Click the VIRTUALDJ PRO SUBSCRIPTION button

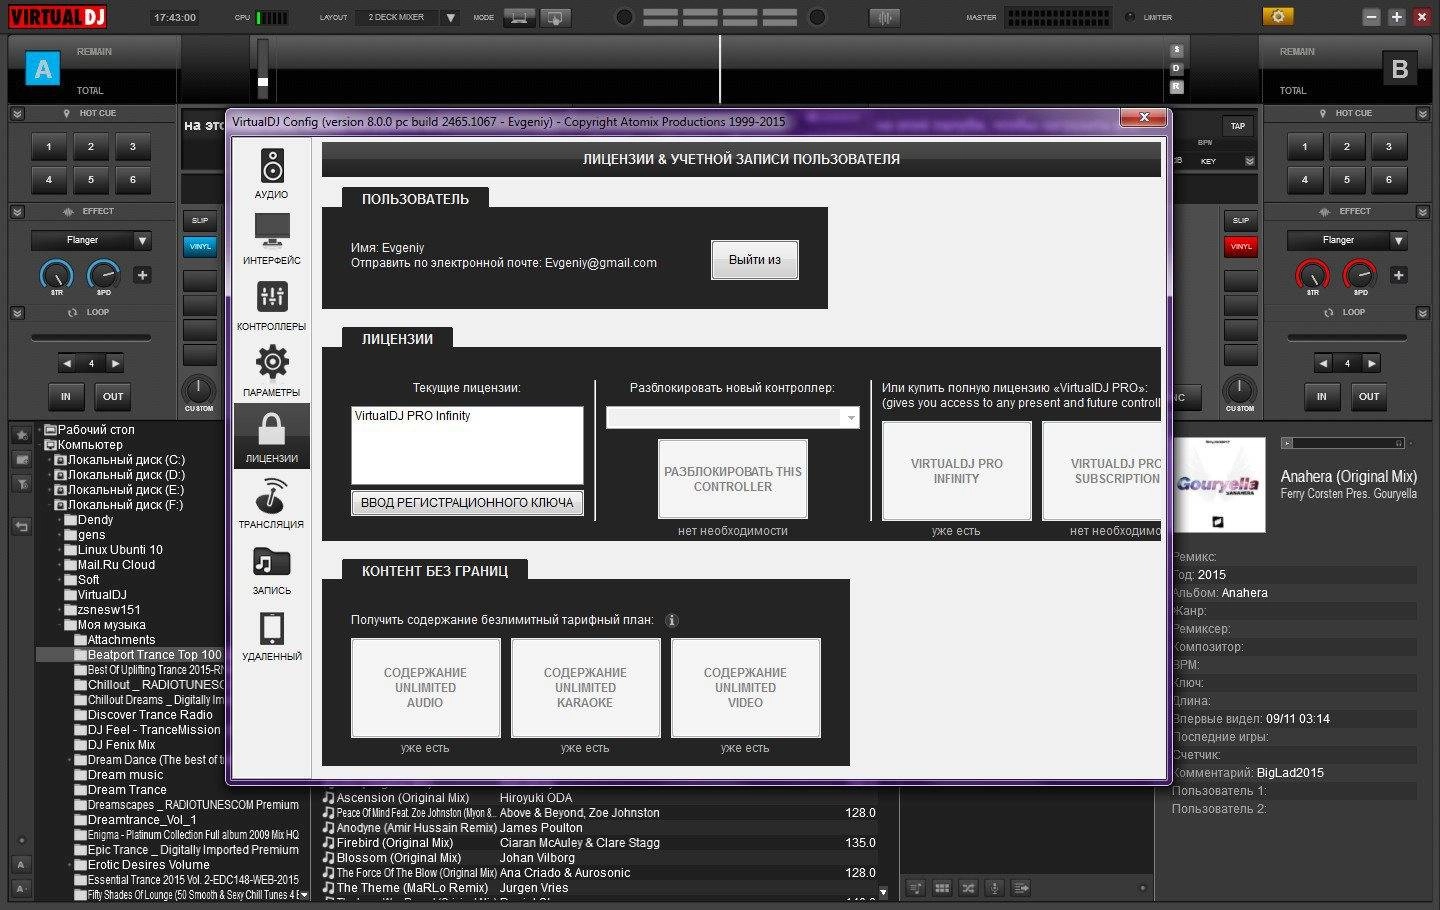(x=1102, y=471)
